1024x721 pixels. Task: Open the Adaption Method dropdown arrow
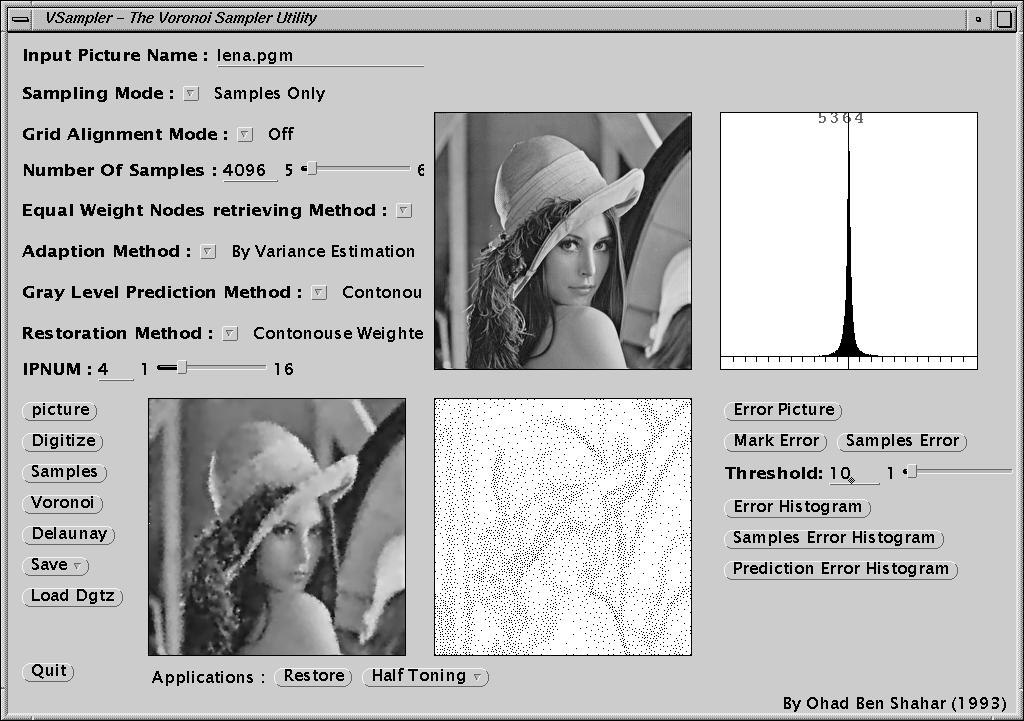208,251
